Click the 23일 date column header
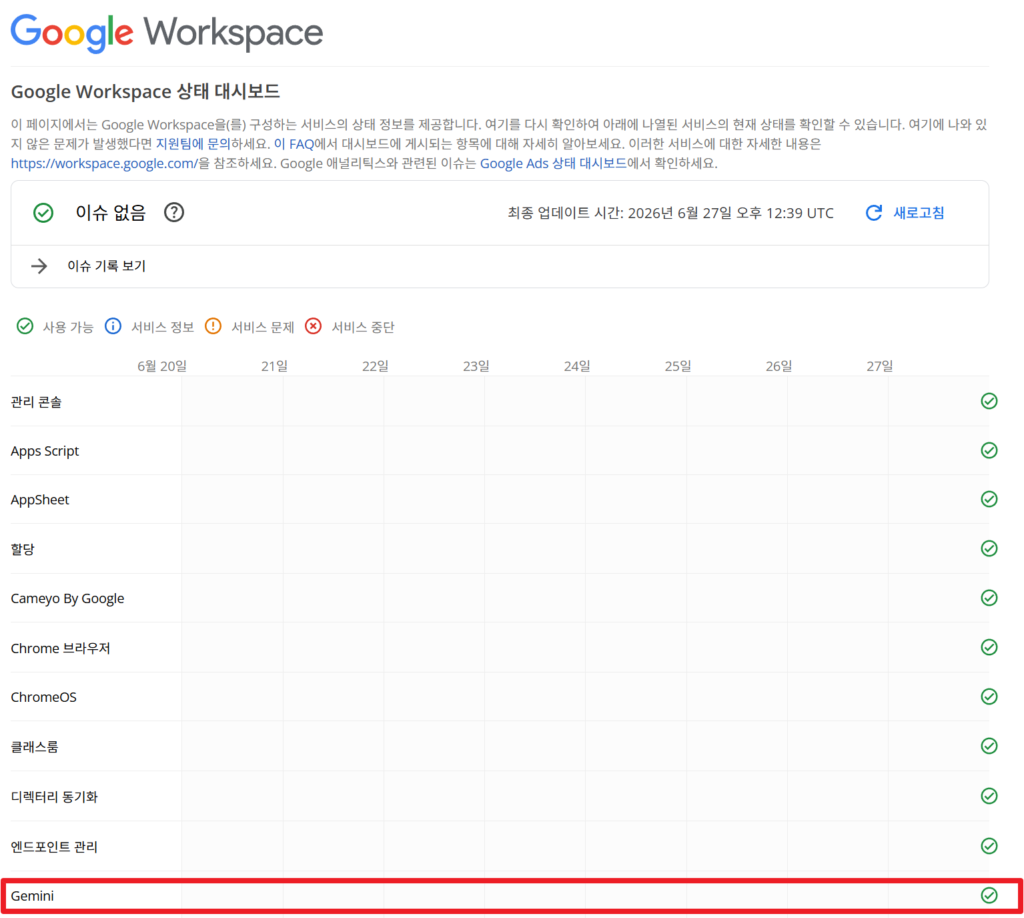This screenshot has height=918, width=1024. (x=476, y=366)
